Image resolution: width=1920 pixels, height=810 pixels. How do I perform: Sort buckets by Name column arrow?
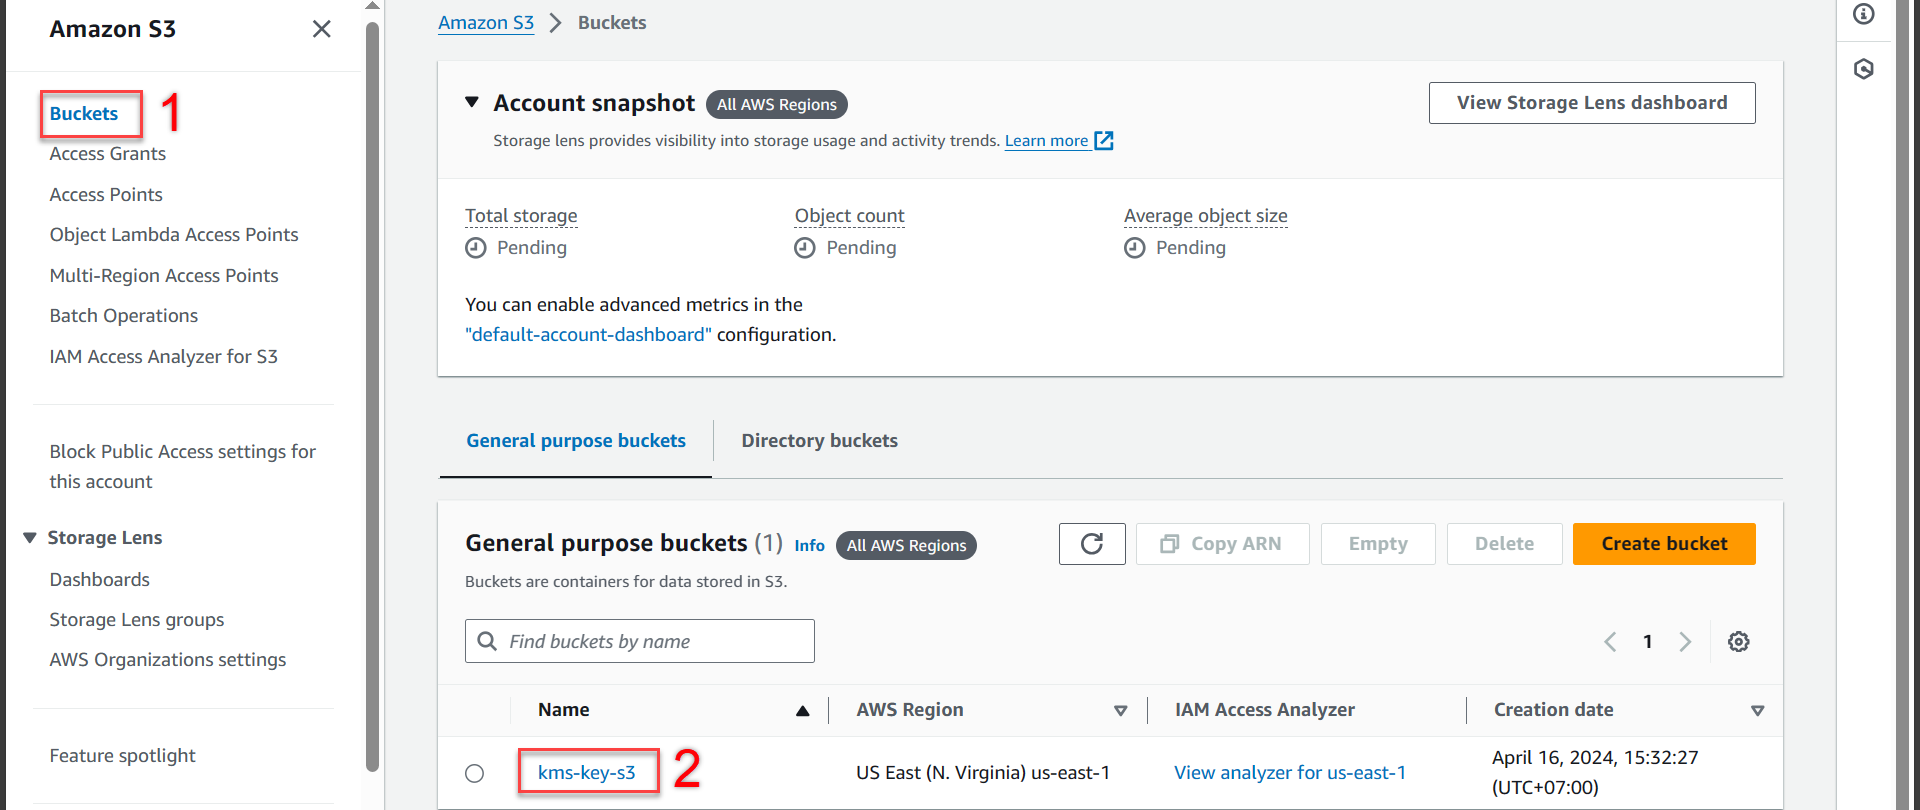tap(802, 711)
